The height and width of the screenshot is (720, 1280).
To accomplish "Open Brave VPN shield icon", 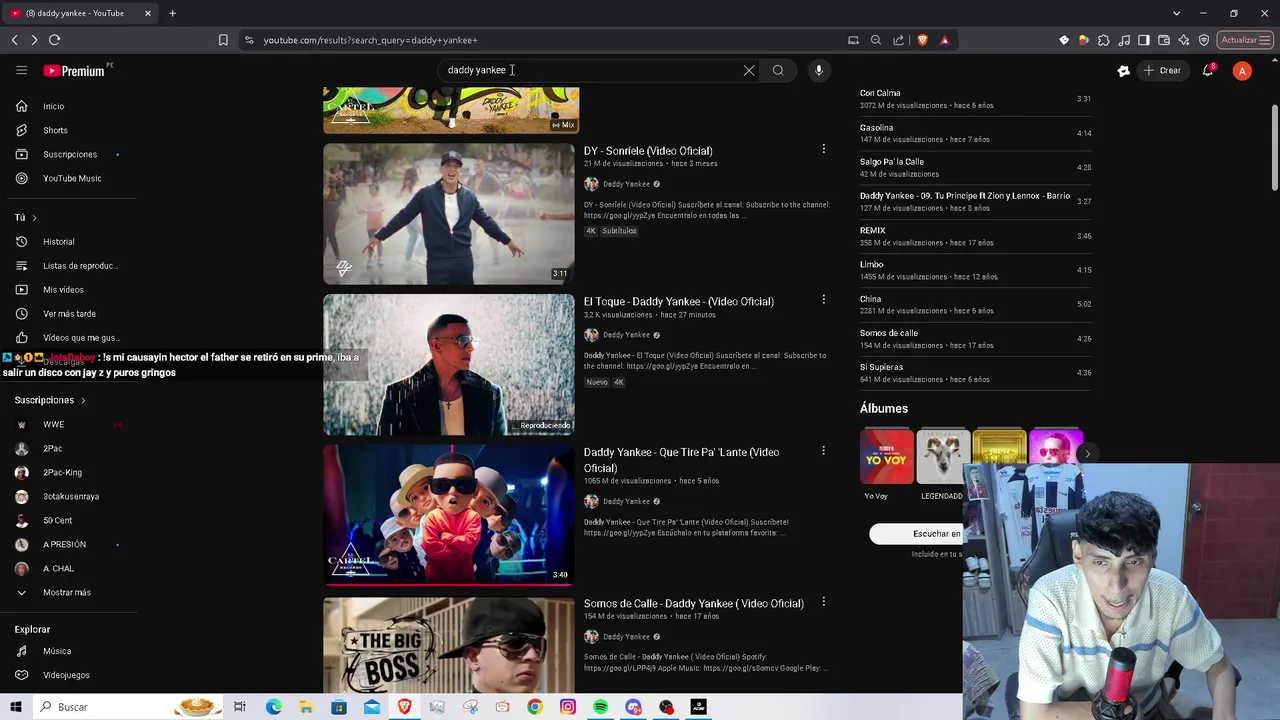I will tap(1204, 40).
